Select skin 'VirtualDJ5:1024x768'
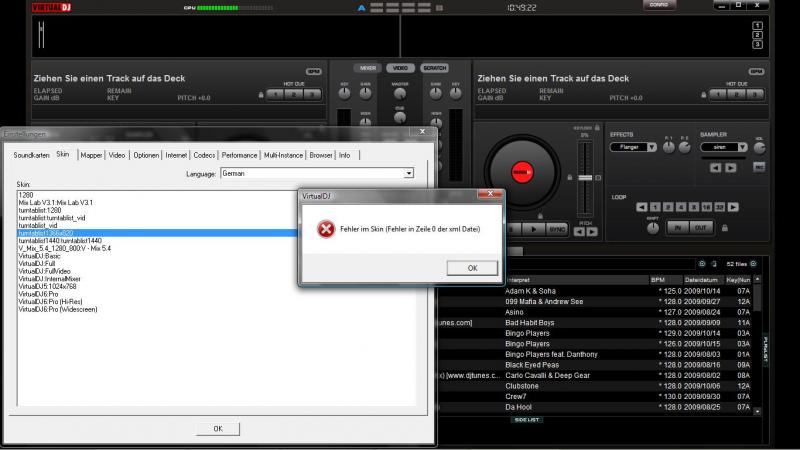 click(47, 286)
